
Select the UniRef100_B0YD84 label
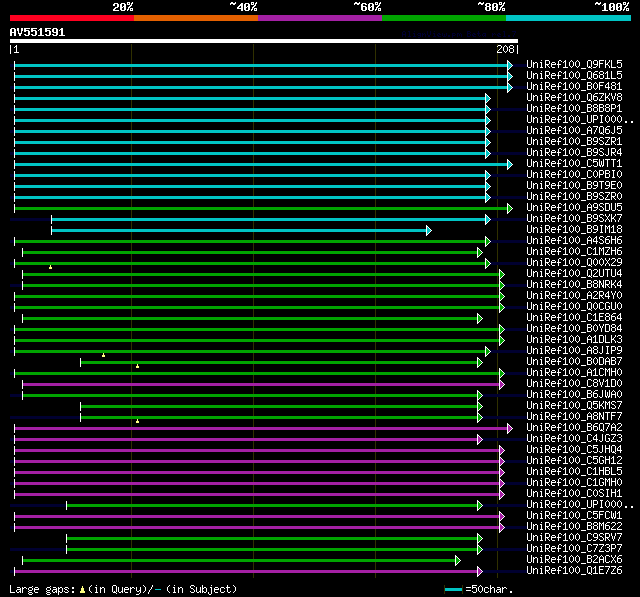tap(574, 328)
